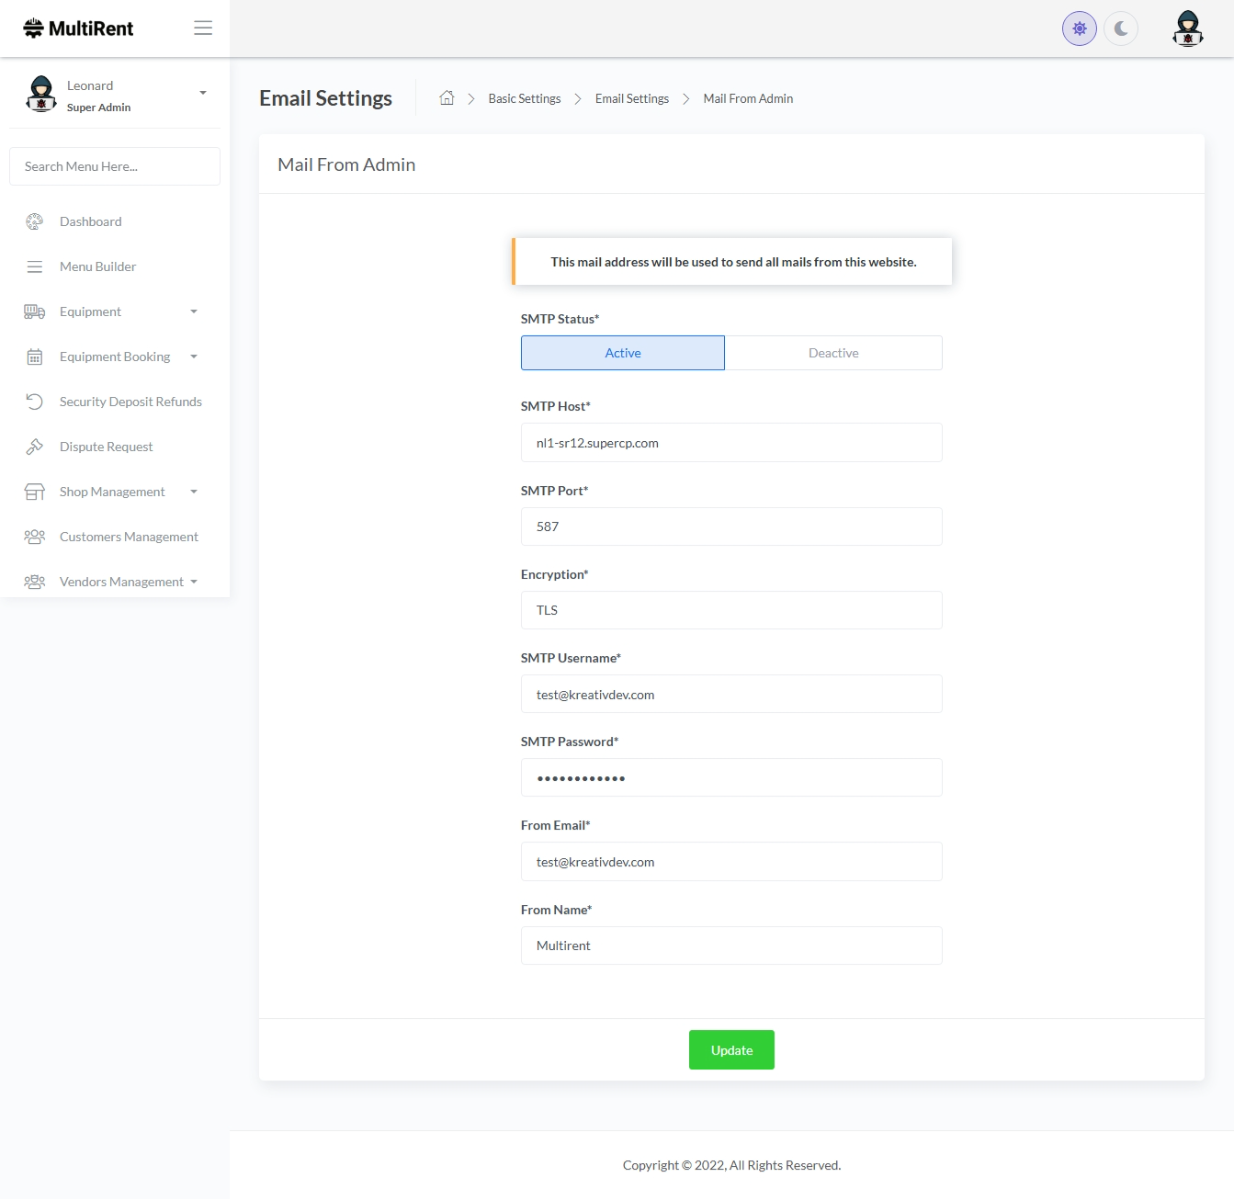Click the Dispute Request gavel icon

pos(35,447)
